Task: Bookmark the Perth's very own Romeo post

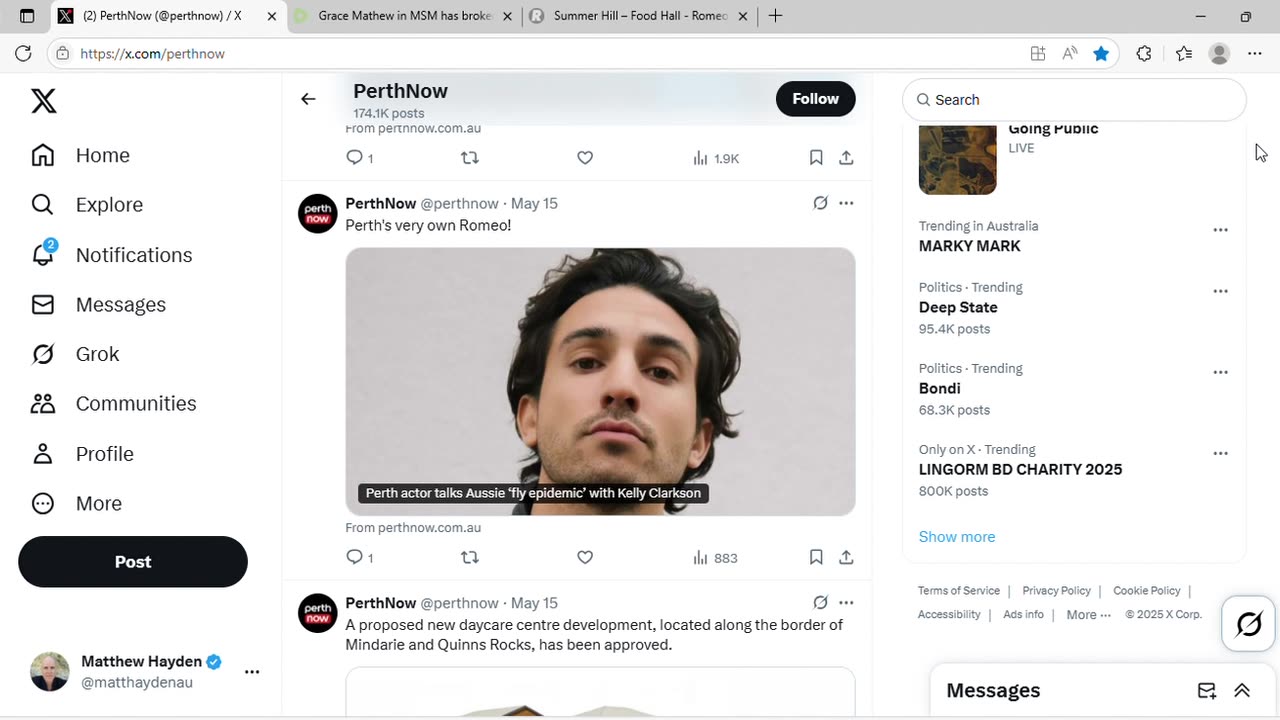Action: (816, 558)
